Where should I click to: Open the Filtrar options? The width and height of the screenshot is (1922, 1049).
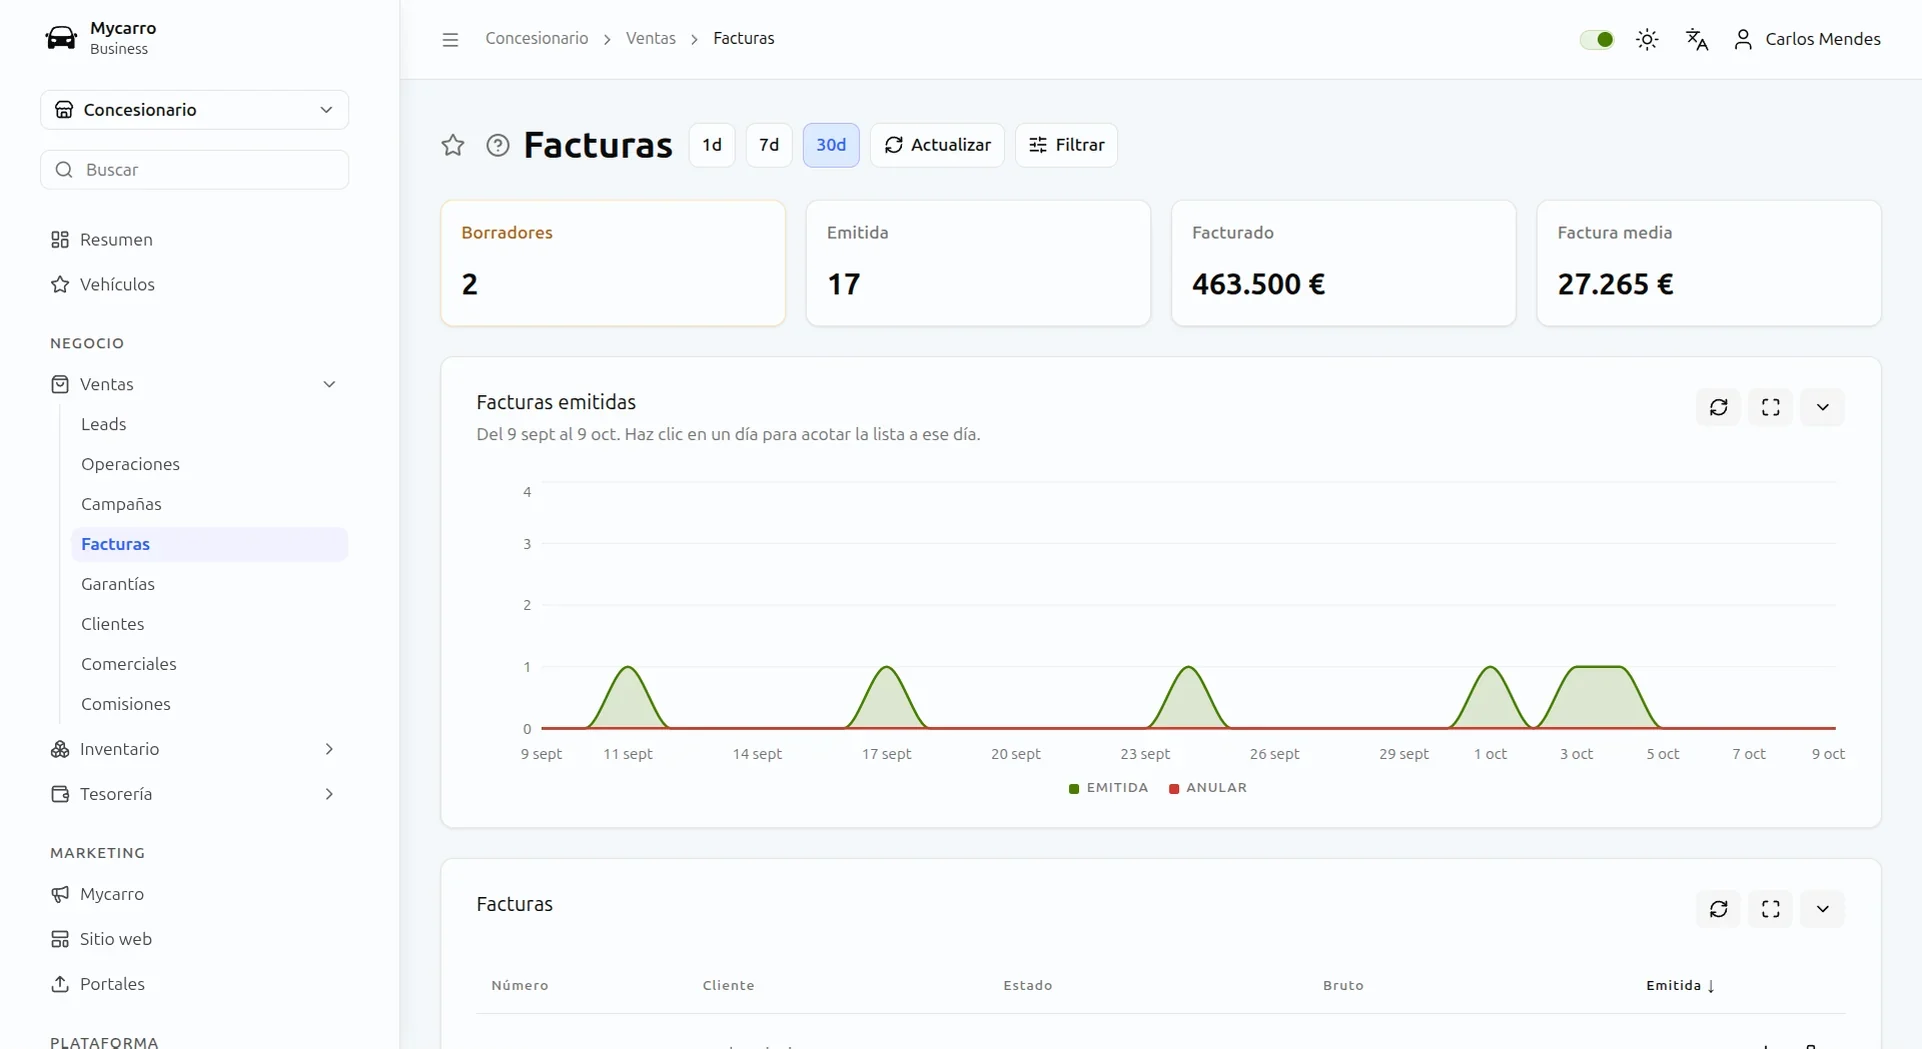(1066, 145)
